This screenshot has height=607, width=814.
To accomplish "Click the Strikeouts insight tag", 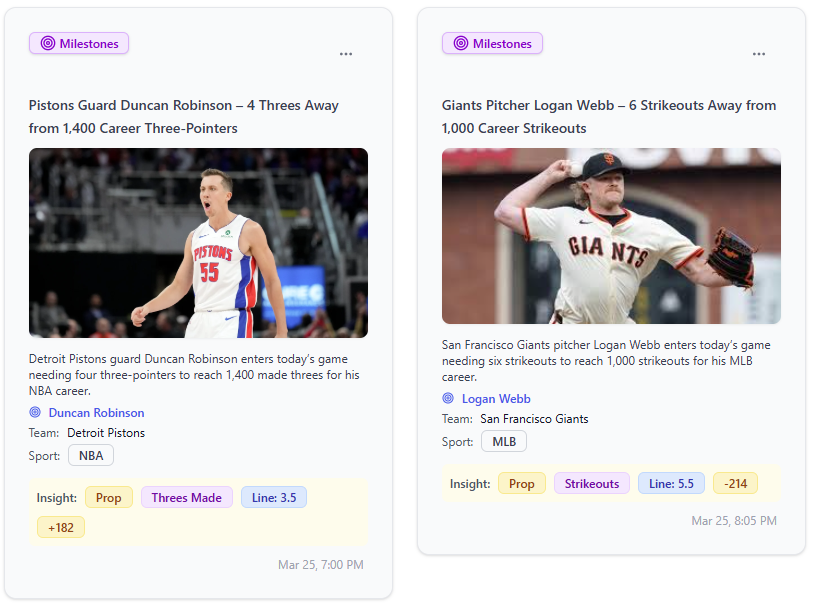I will [592, 484].
